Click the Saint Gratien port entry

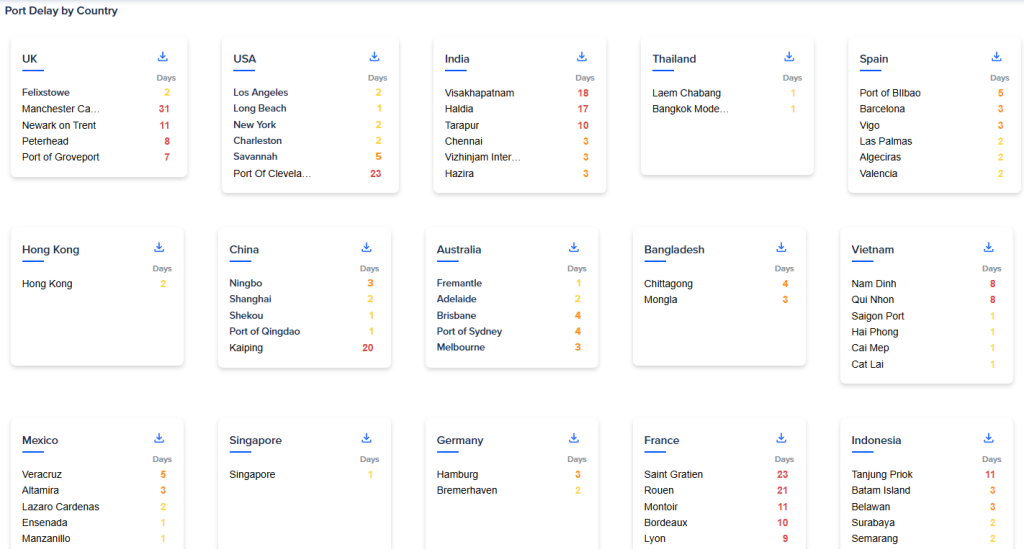pos(673,474)
